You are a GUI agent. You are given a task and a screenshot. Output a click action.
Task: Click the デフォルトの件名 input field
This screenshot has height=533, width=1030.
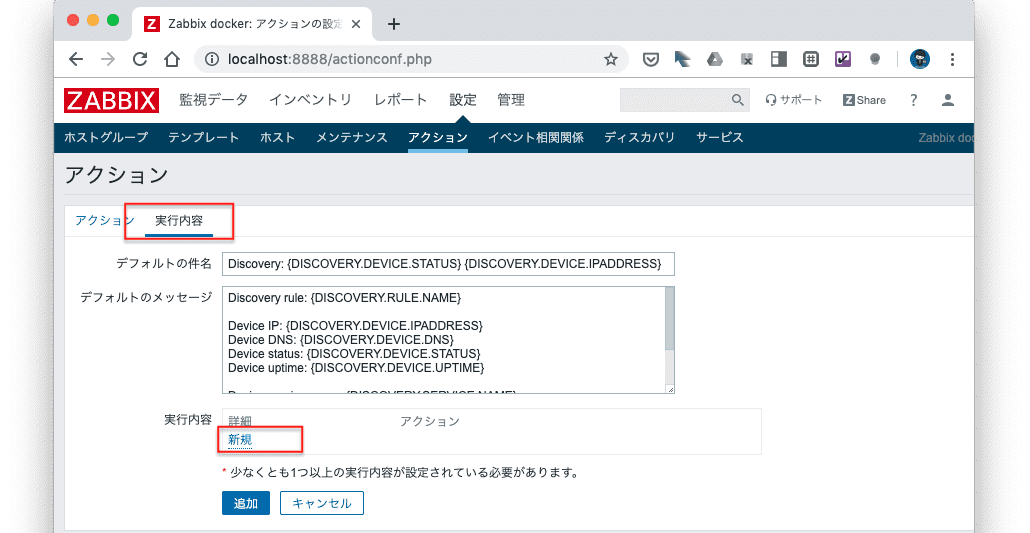click(x=448, y=264)
